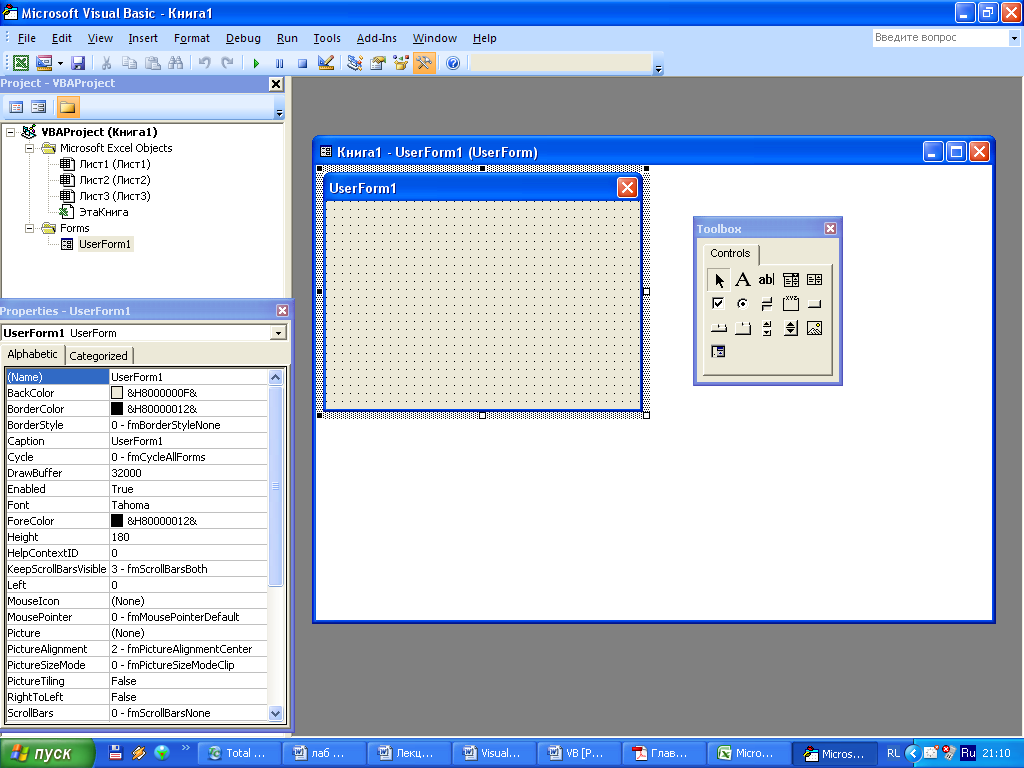Switch to the Categorized tab
Viewport: 1024px width, 768px height.
[x=99, y=356]
